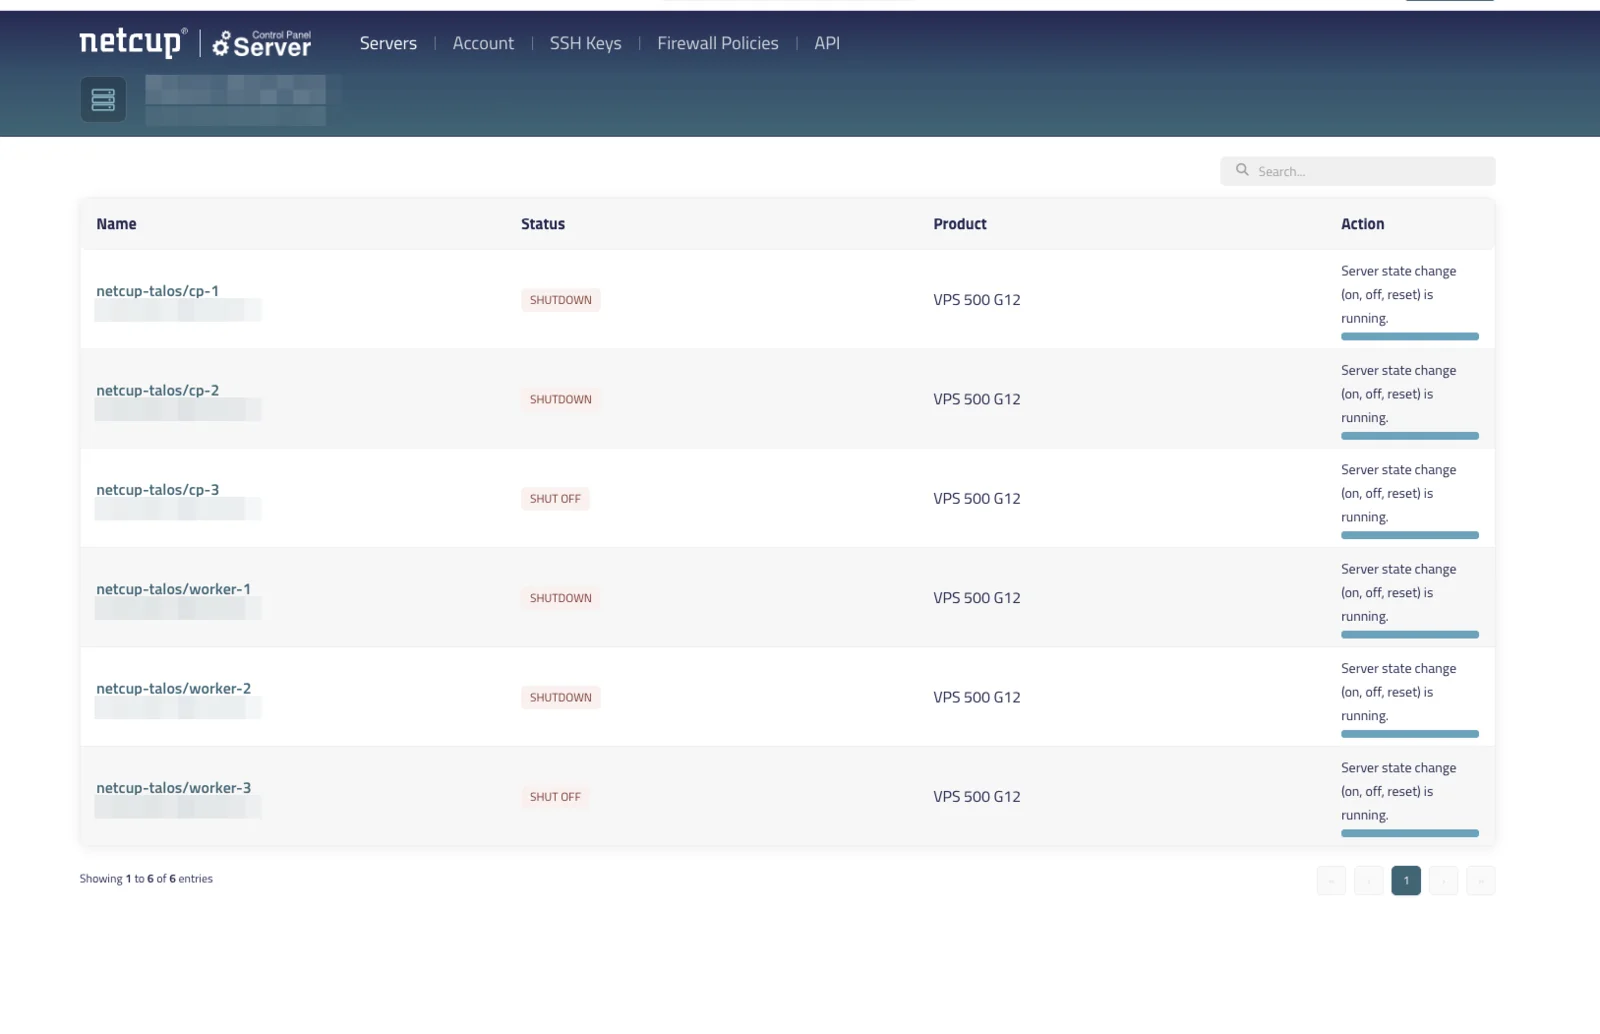Open the Servers menu
This screenshot has height=1034, width=1600.
pyautogui.click(x=388, y=43)
